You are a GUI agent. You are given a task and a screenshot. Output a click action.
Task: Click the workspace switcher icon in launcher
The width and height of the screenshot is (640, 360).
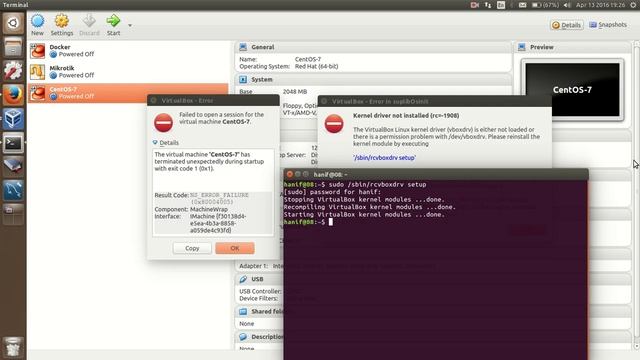click(x=13, y=214)
